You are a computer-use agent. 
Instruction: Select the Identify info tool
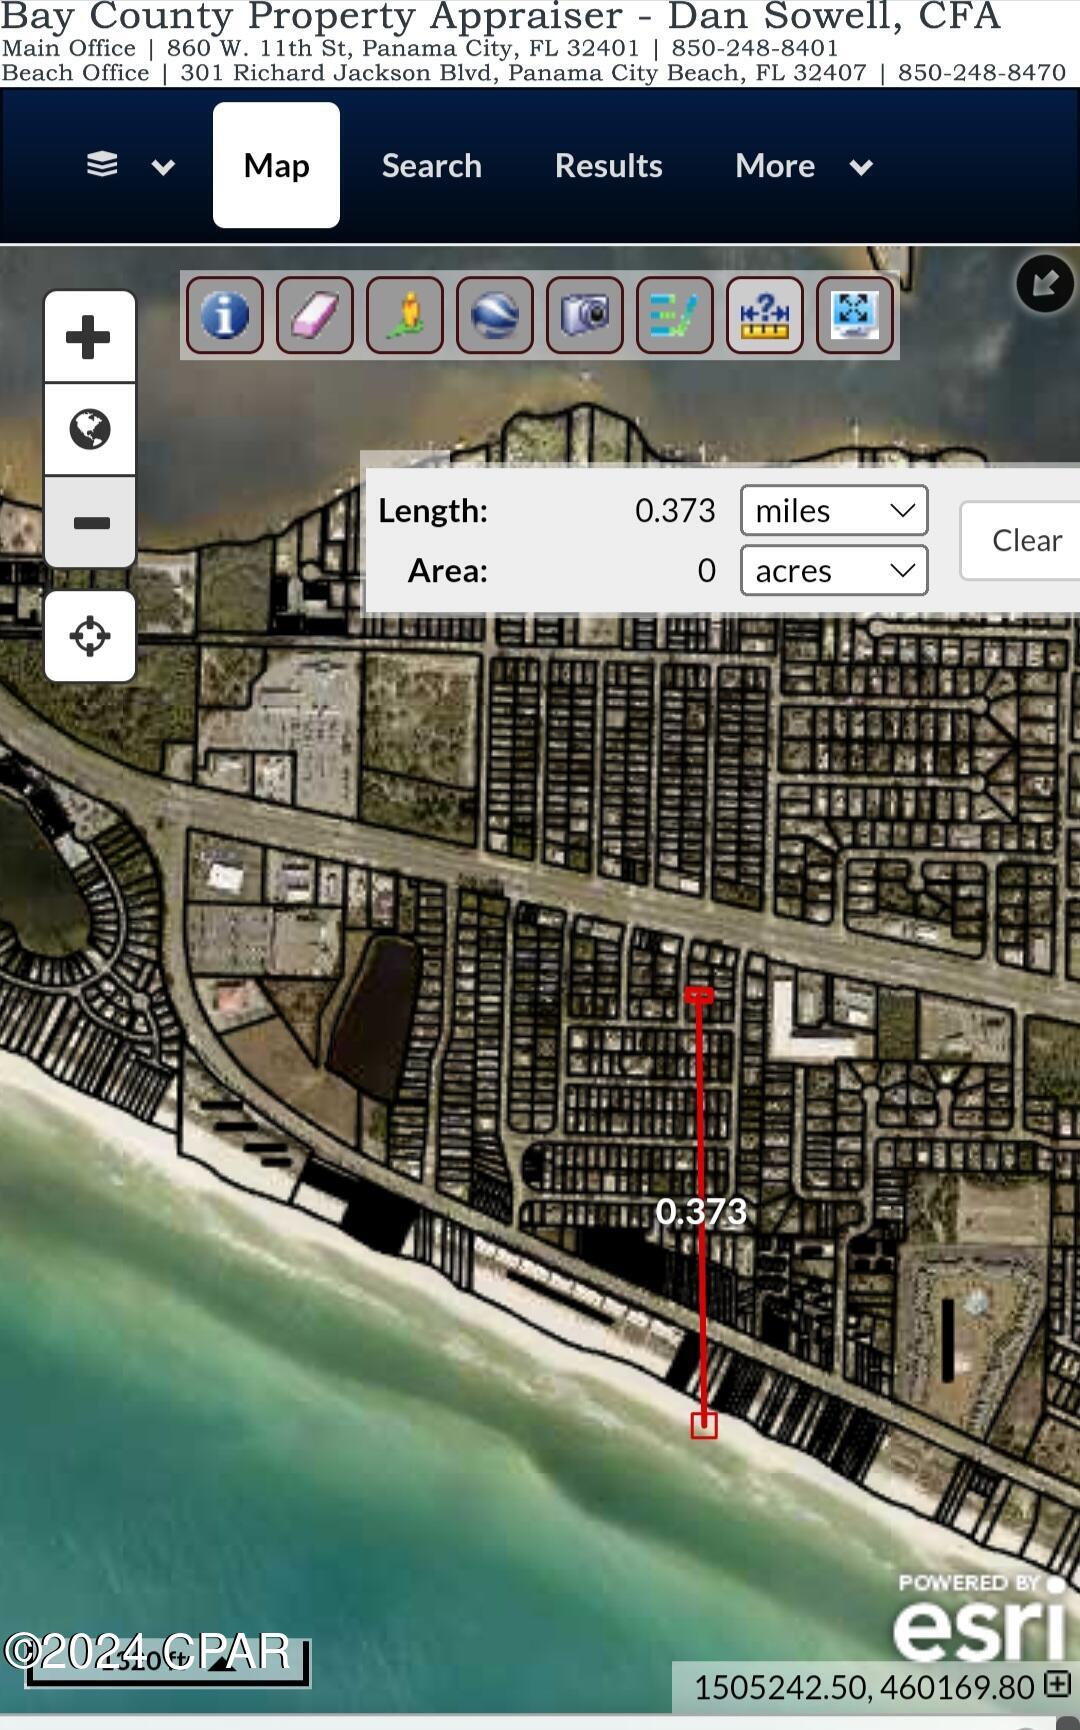[225, 316]
